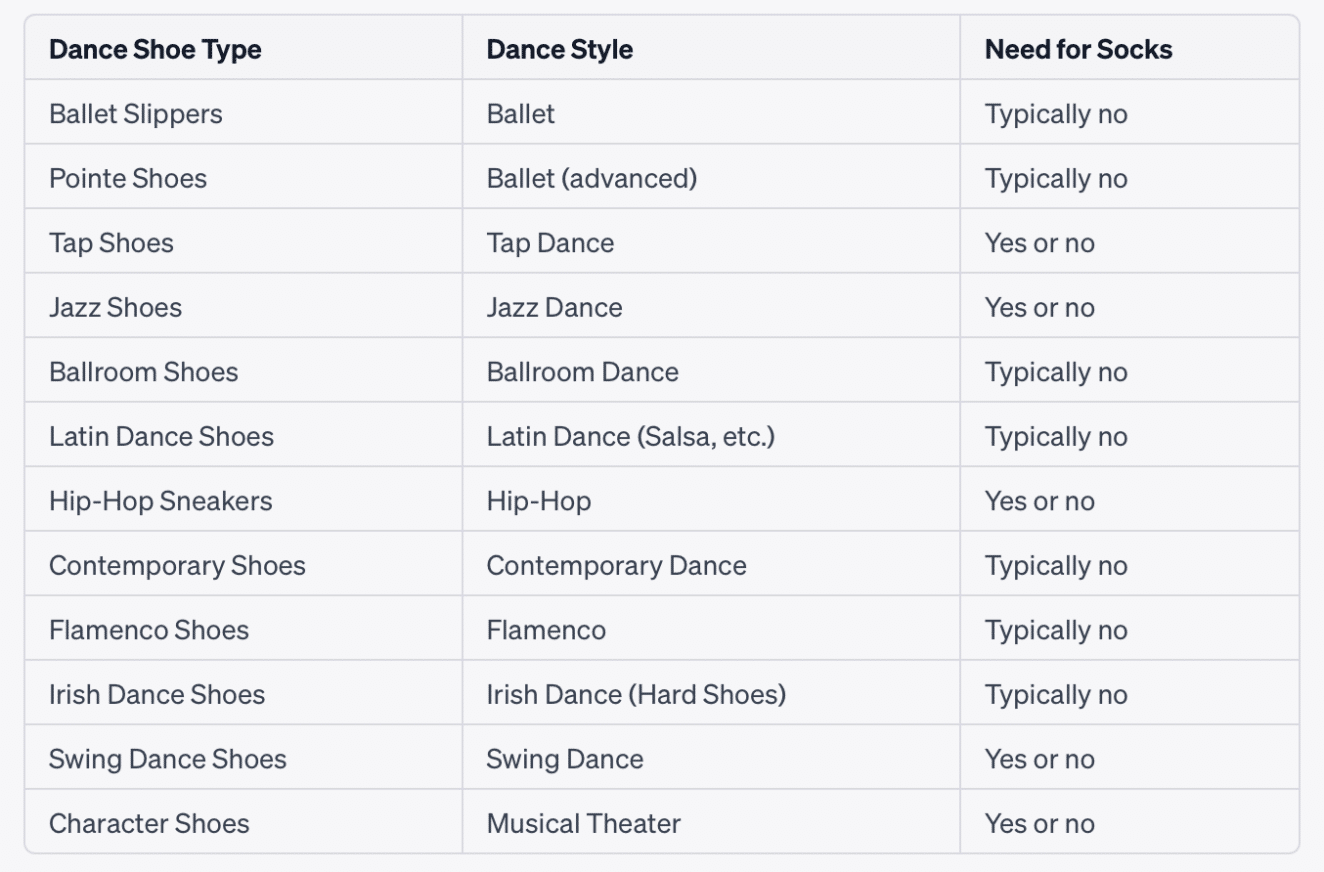The image size is (1324, 872).
Task: Select the "Tap Shoes" cell
Action: (x=111, y=243)
